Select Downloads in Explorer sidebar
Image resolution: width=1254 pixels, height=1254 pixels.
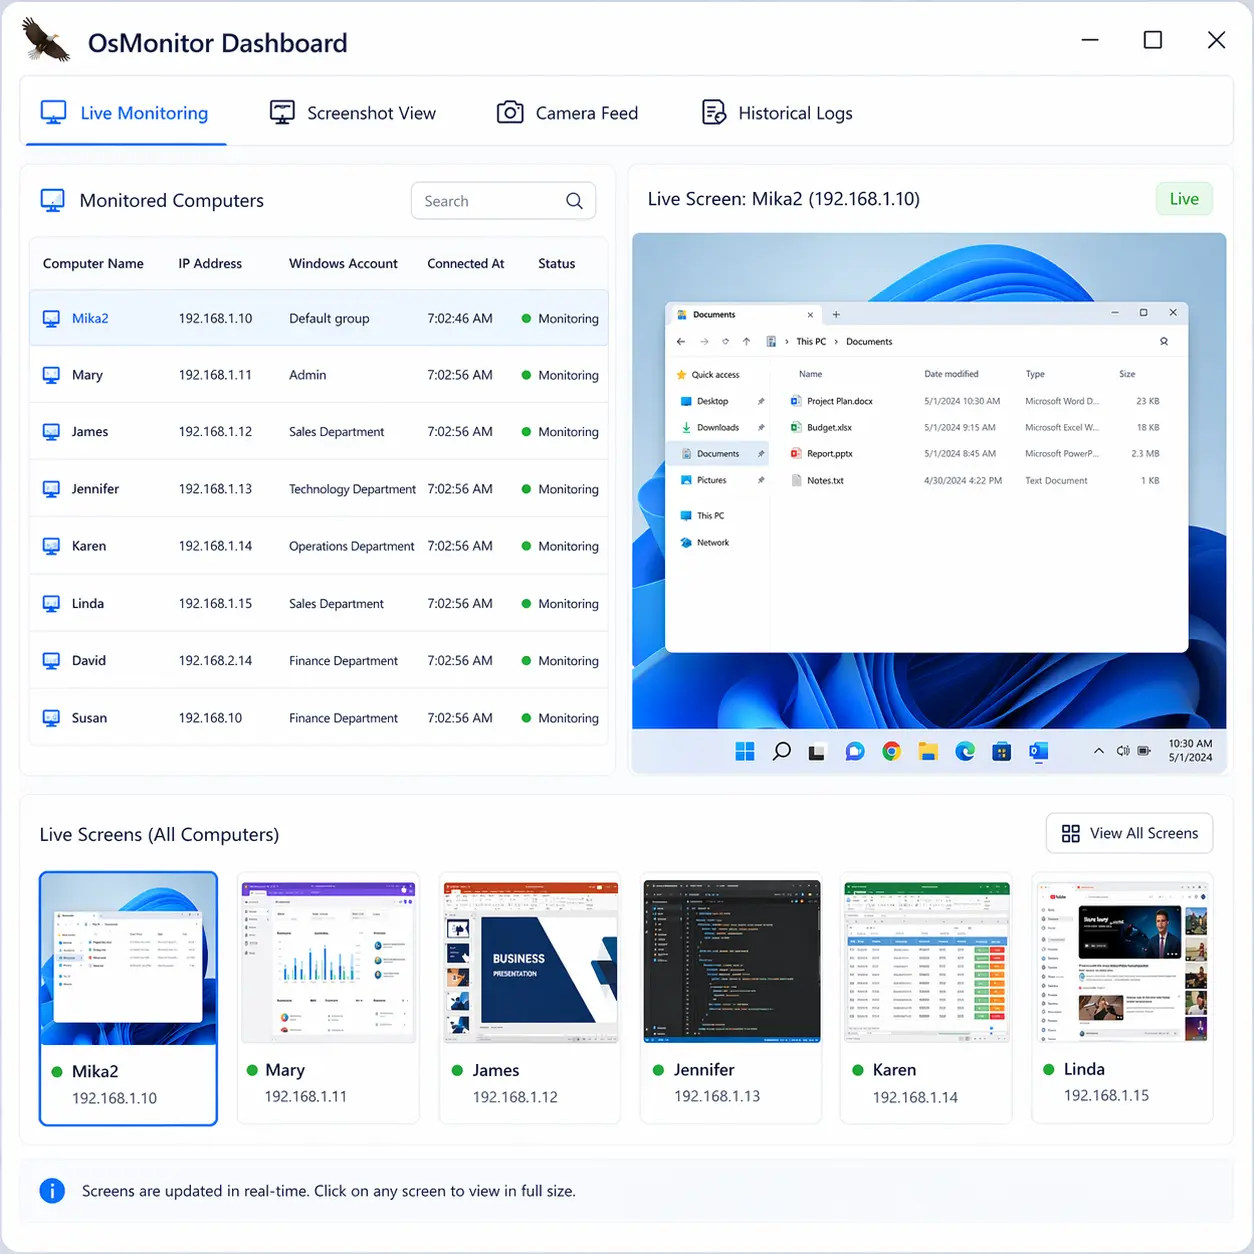(x=718, y=428)
